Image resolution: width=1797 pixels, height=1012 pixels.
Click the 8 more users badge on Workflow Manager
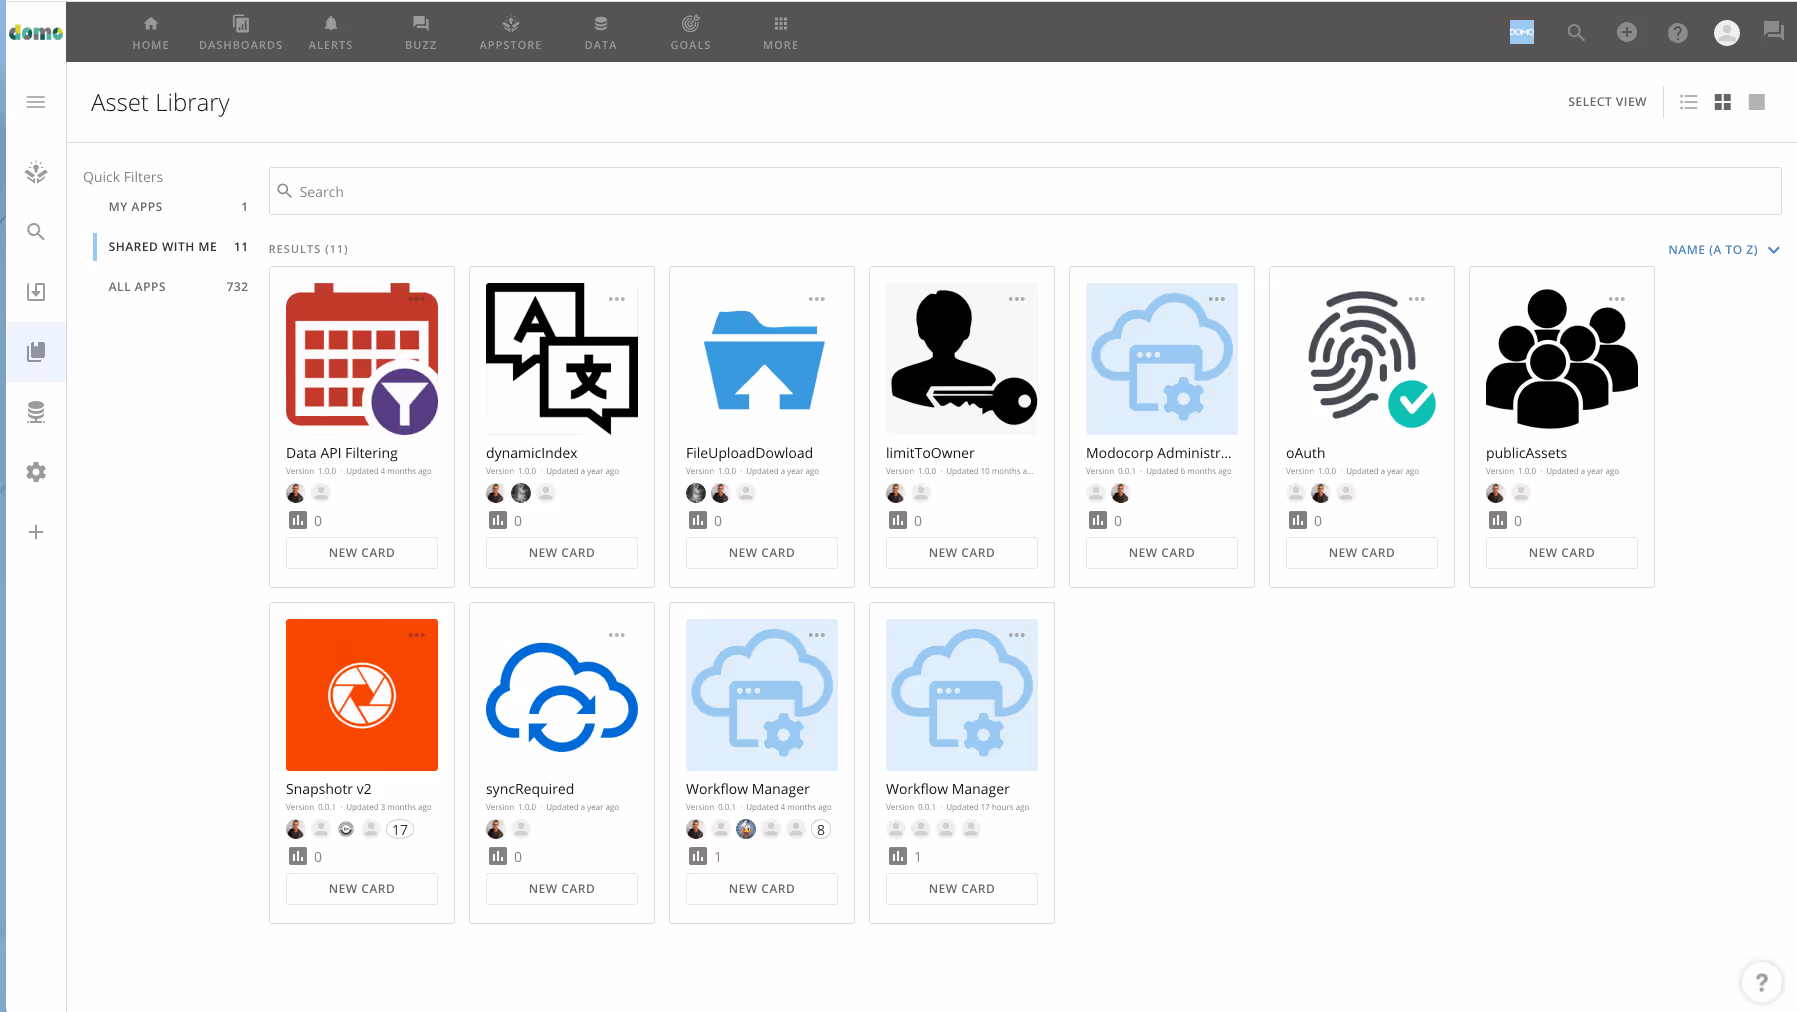coord(821,829)
